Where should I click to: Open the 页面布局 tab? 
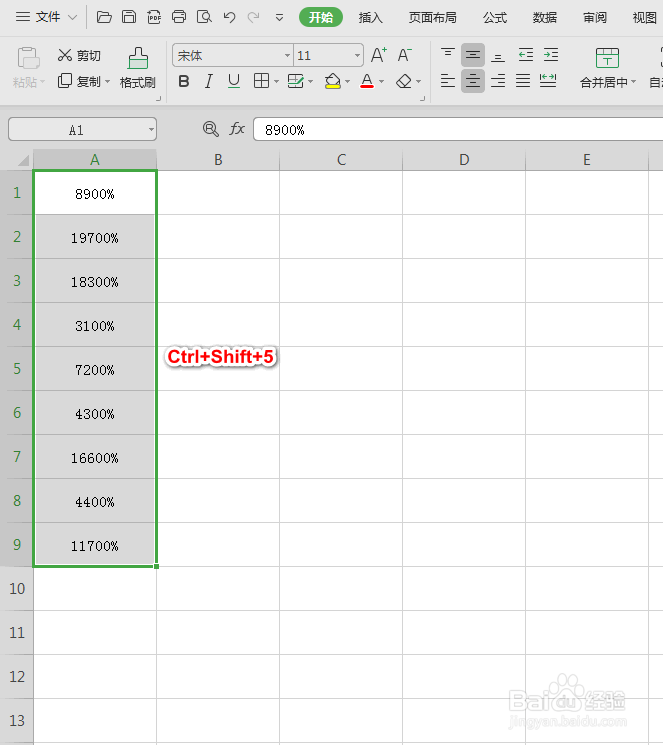pyautogui.click(x=432, y=18)
